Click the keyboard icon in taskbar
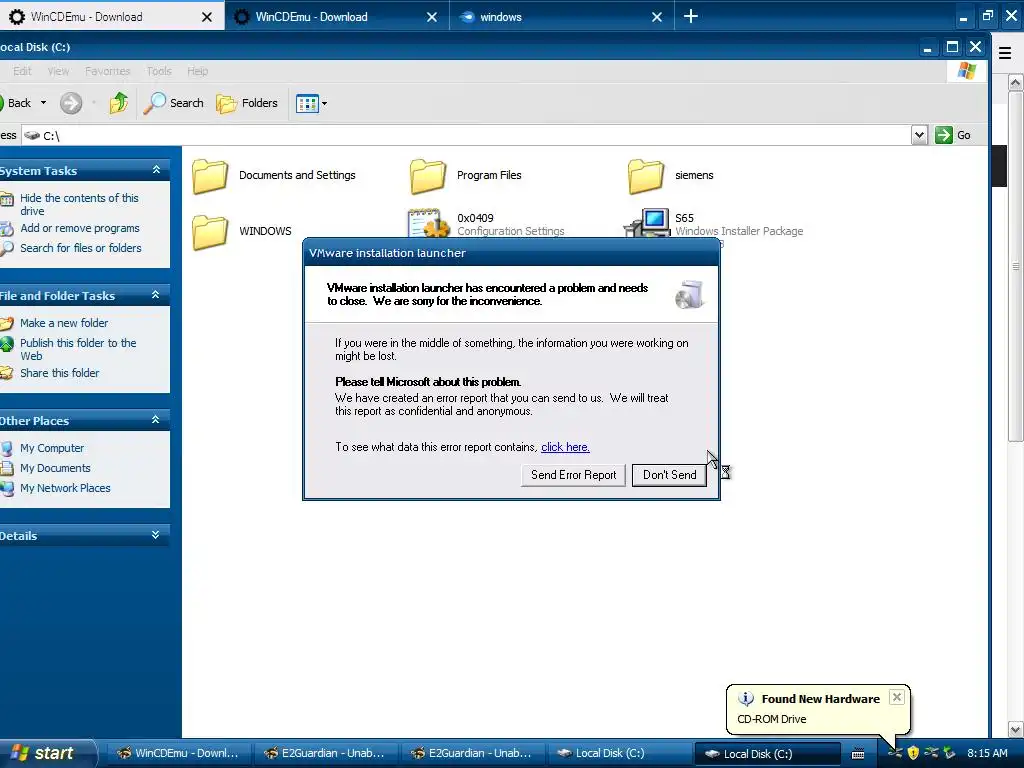Screen dimensions: 1024x768 tap(858, 754)
